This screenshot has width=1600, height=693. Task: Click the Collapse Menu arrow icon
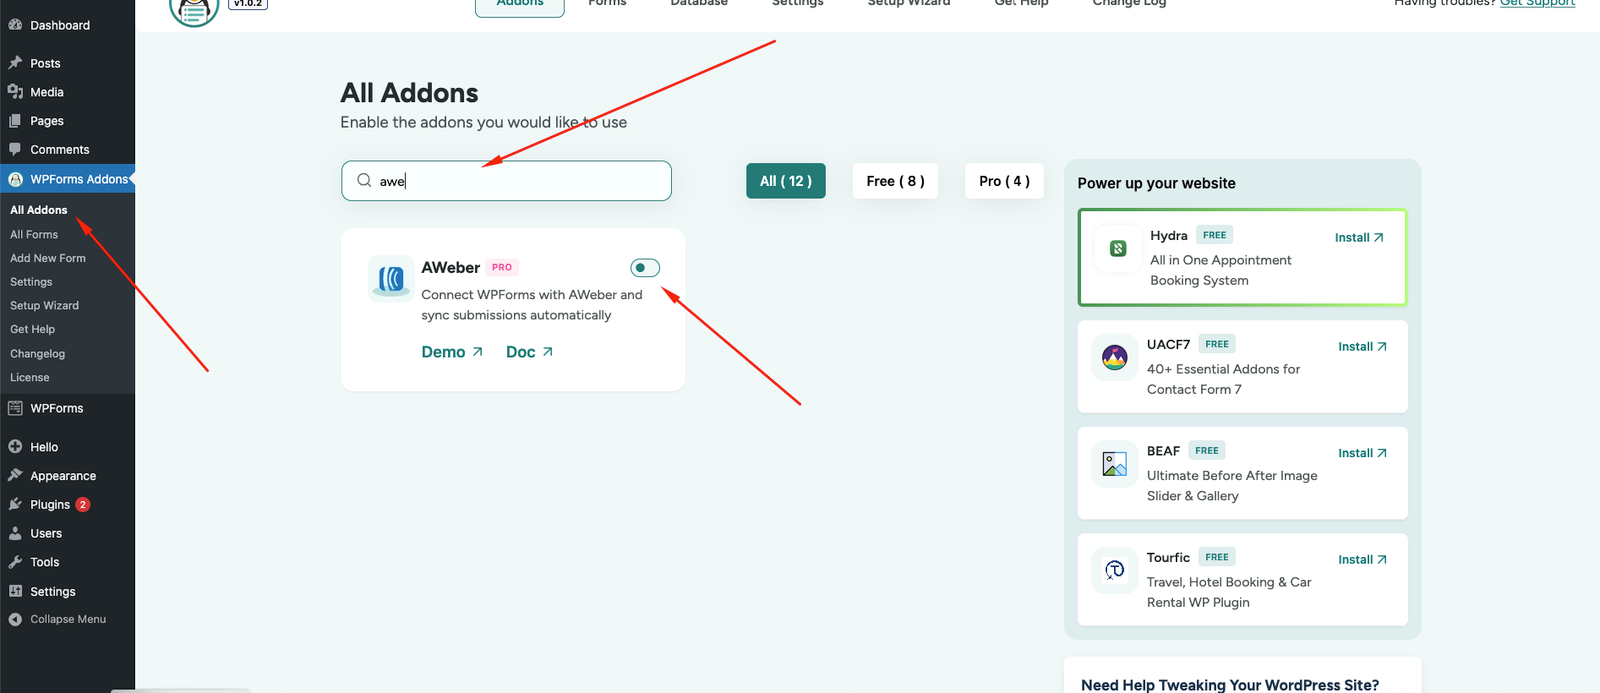click(x=15, y=620)
